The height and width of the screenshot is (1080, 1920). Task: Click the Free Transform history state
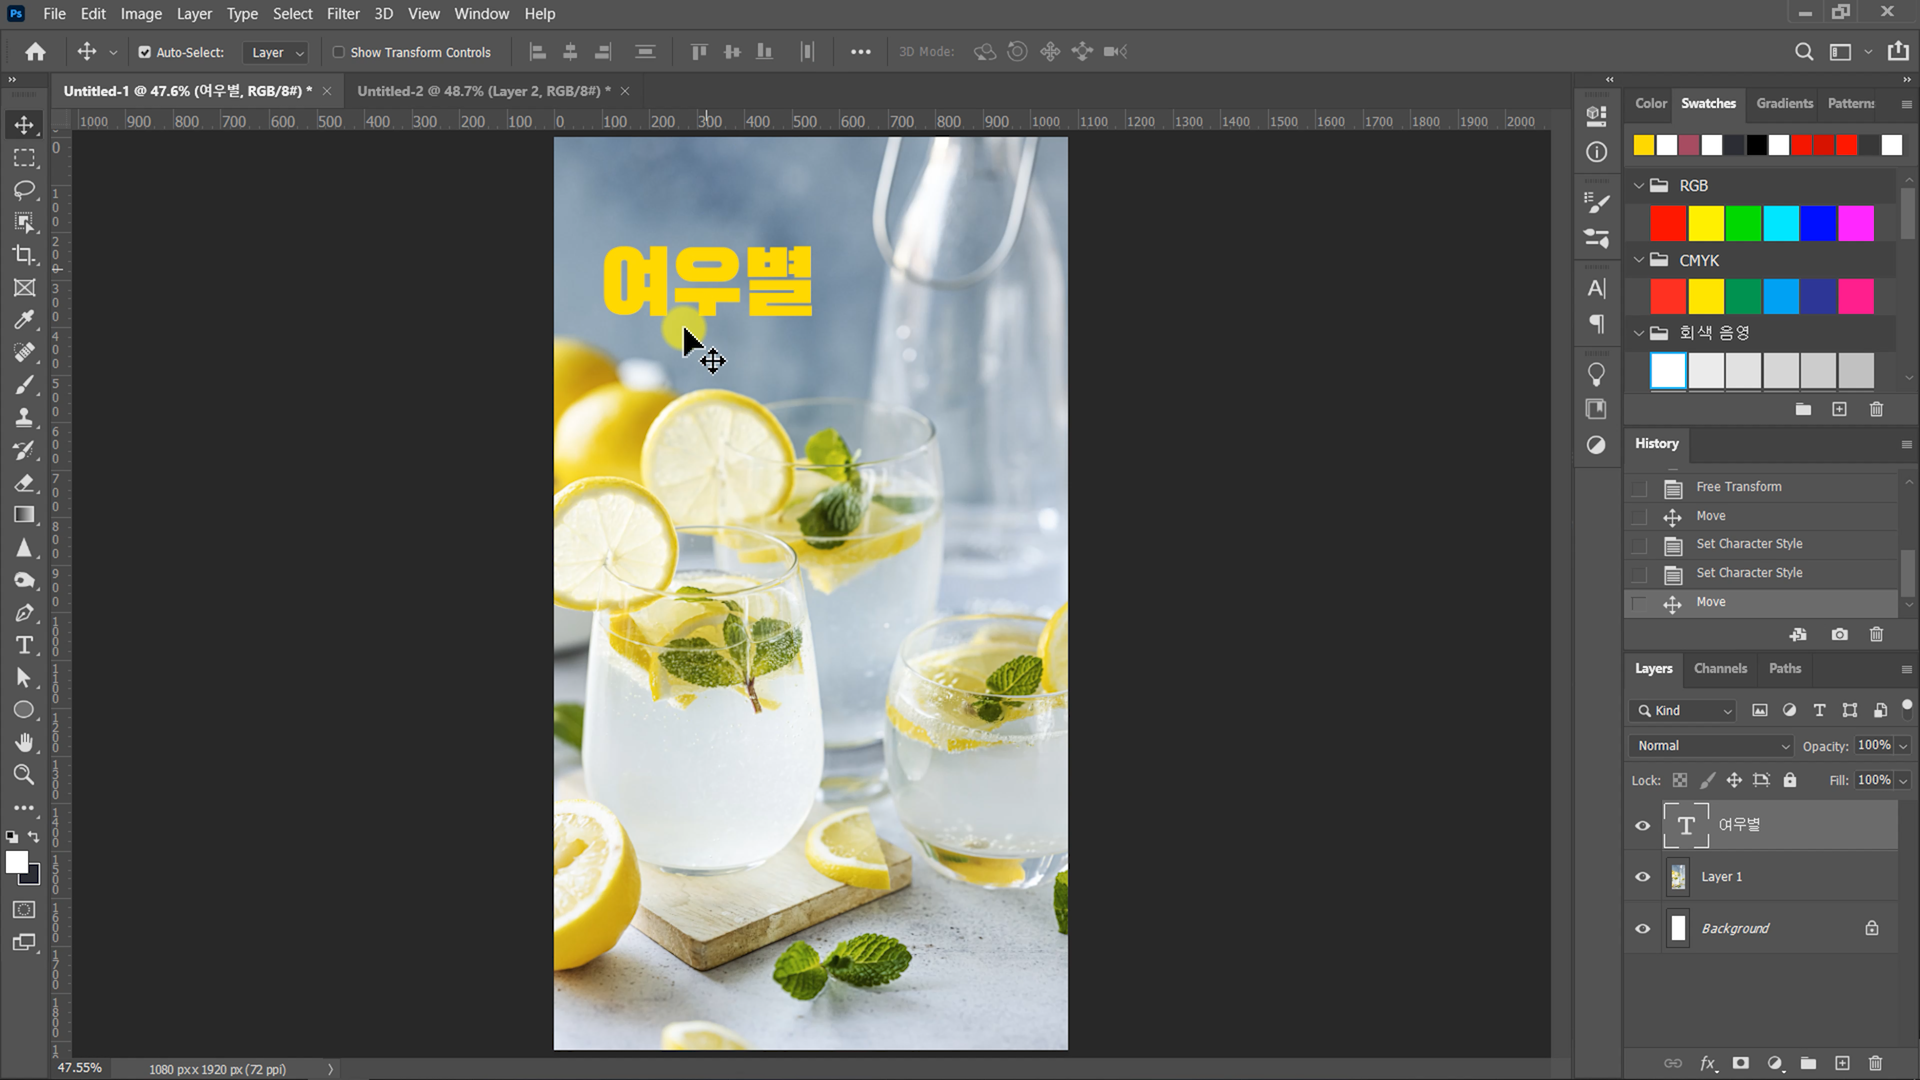pos(1738,487)
